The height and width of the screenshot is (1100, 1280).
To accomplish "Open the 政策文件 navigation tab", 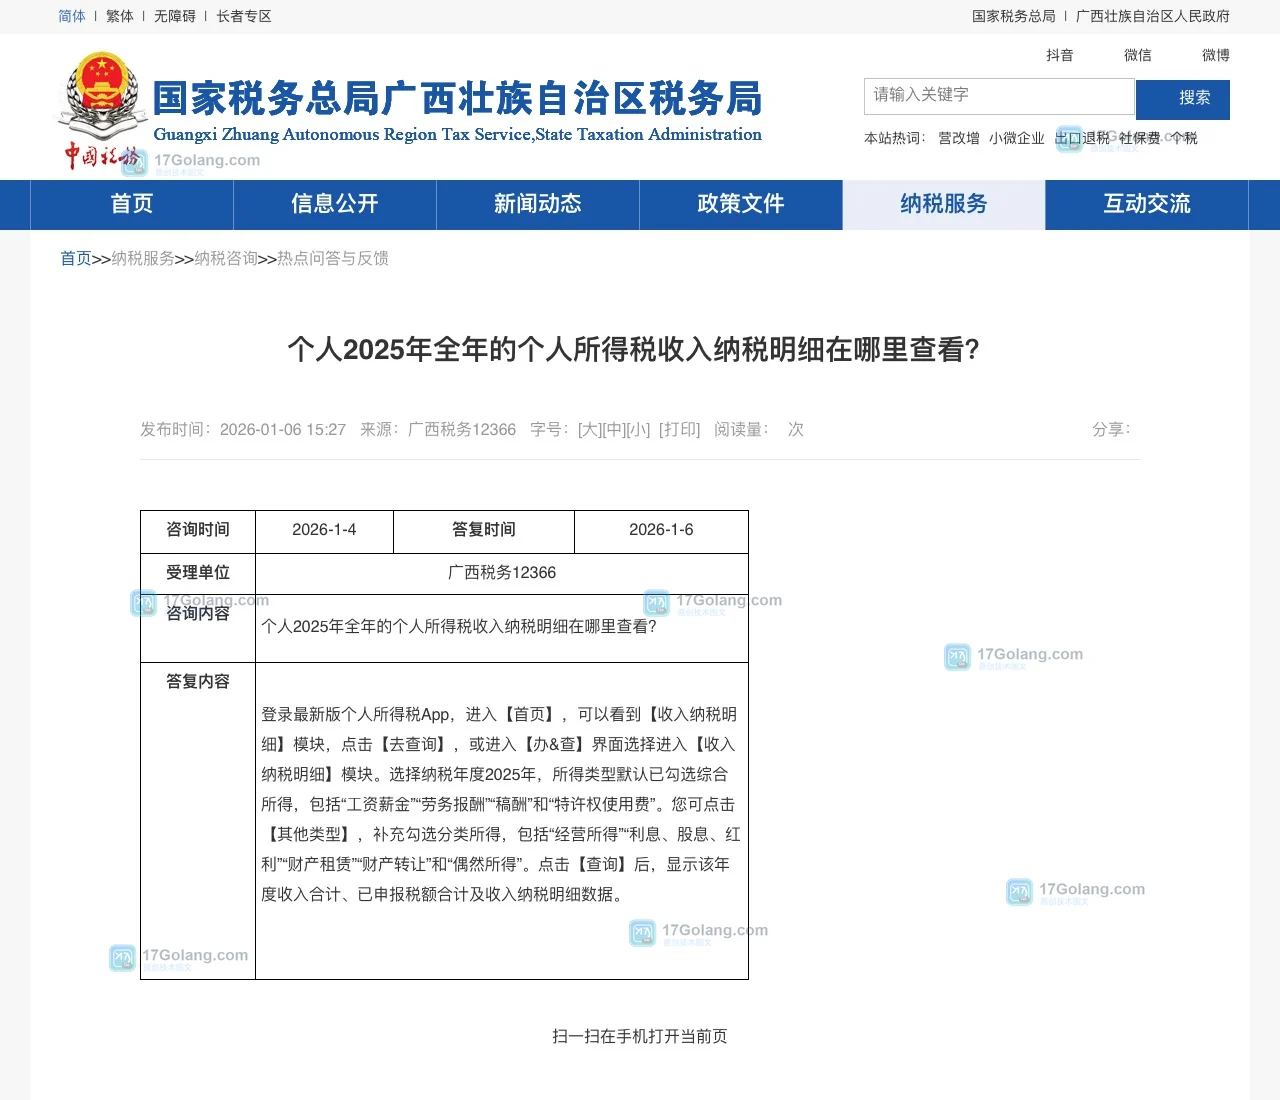I will [x=741, y=204].
